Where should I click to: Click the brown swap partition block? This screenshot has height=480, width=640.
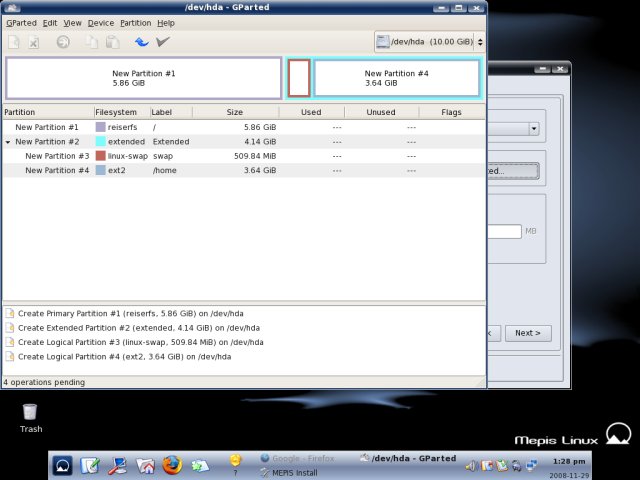tap(298, 78)
